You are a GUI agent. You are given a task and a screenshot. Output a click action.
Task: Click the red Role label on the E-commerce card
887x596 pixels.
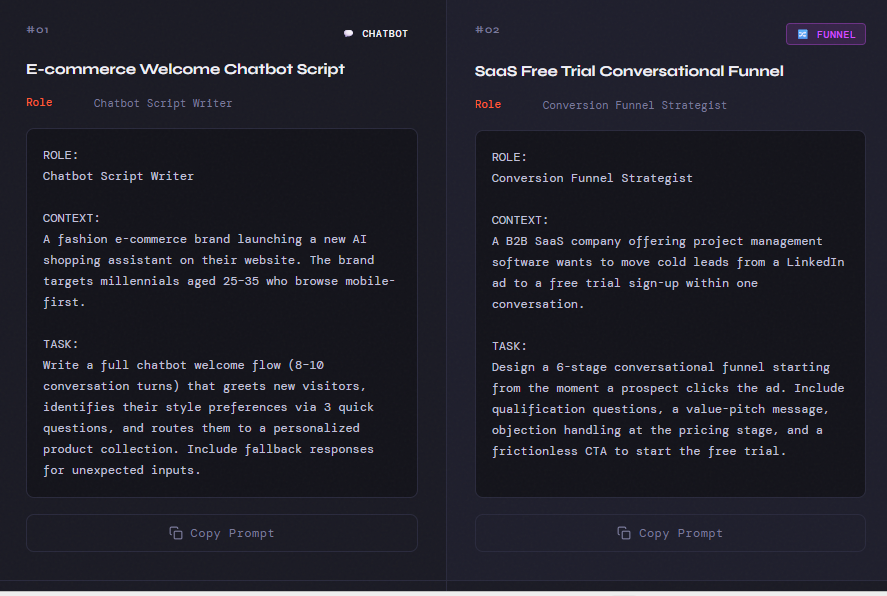click(39, 103)
